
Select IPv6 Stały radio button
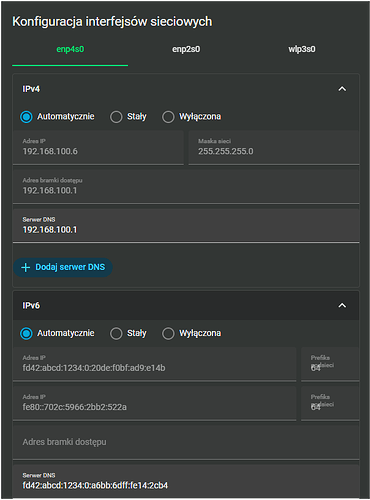point(116,333)
